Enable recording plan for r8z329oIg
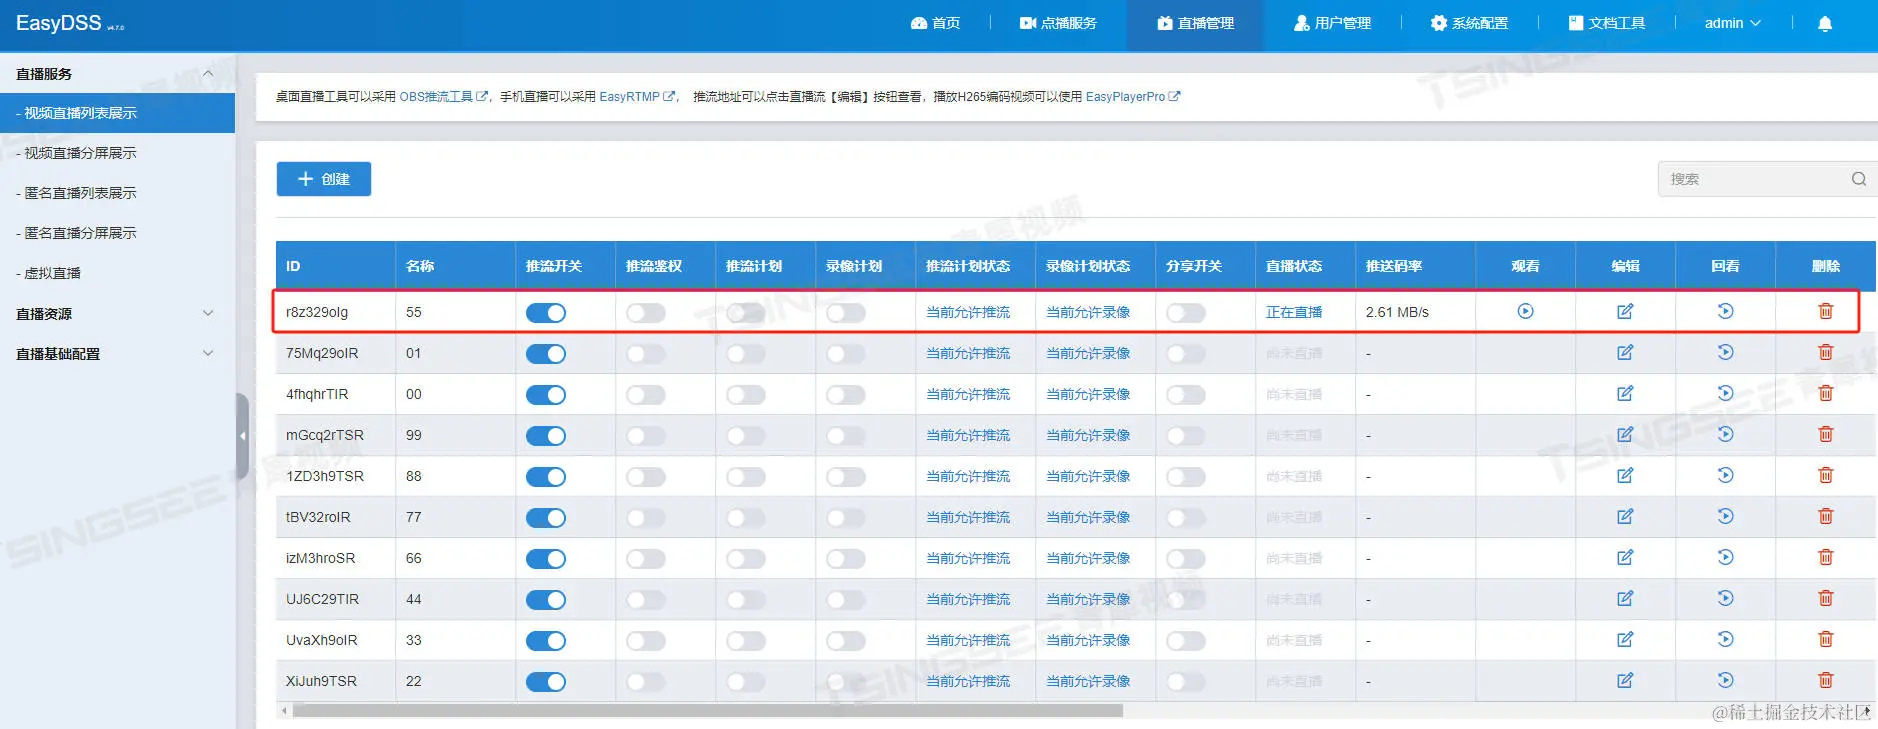 click(x=846, y=313)
